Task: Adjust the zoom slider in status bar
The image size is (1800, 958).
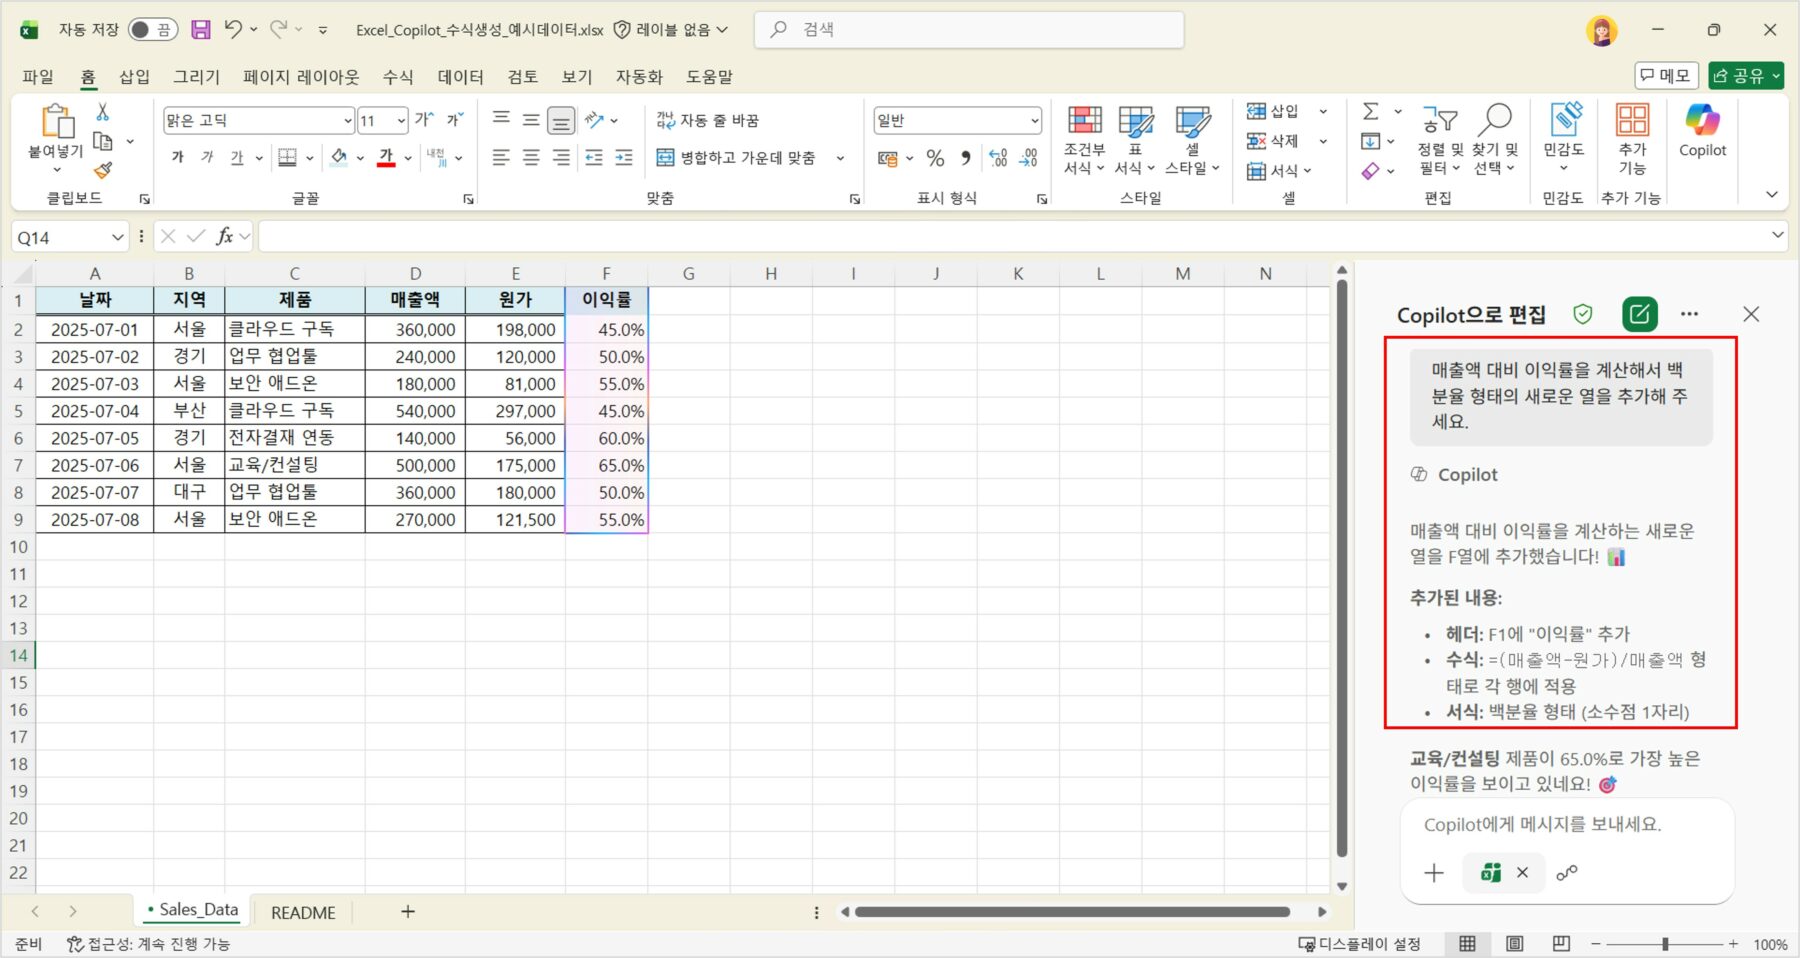Action: [x=1665, y=944]
